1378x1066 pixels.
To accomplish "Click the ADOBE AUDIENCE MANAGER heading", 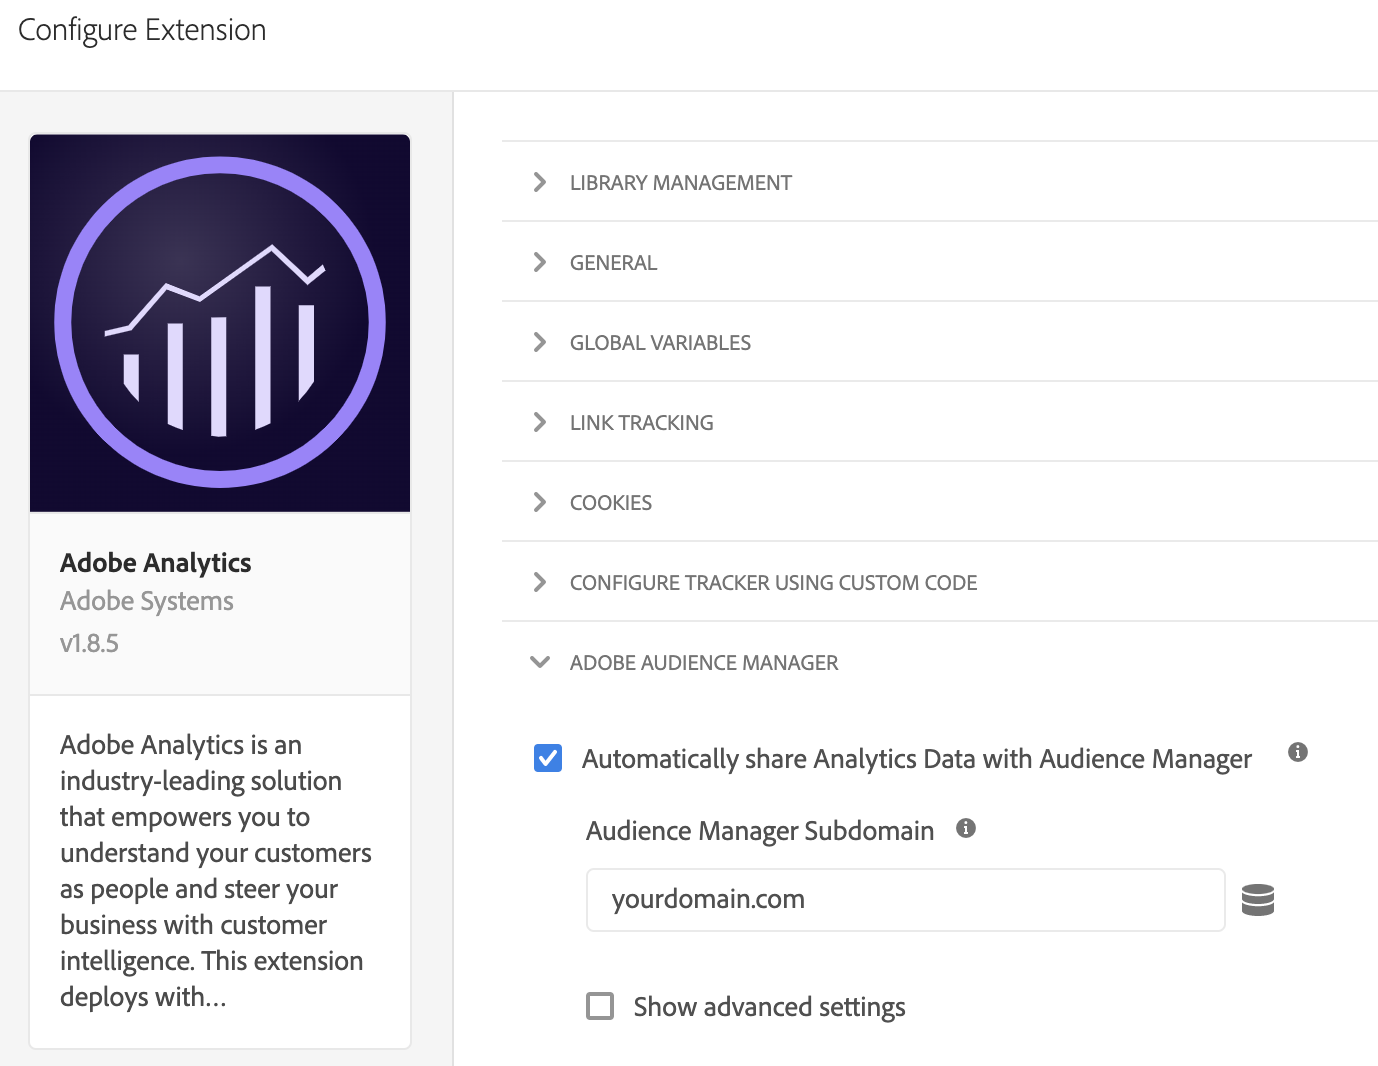I will (x=704, y=663).
